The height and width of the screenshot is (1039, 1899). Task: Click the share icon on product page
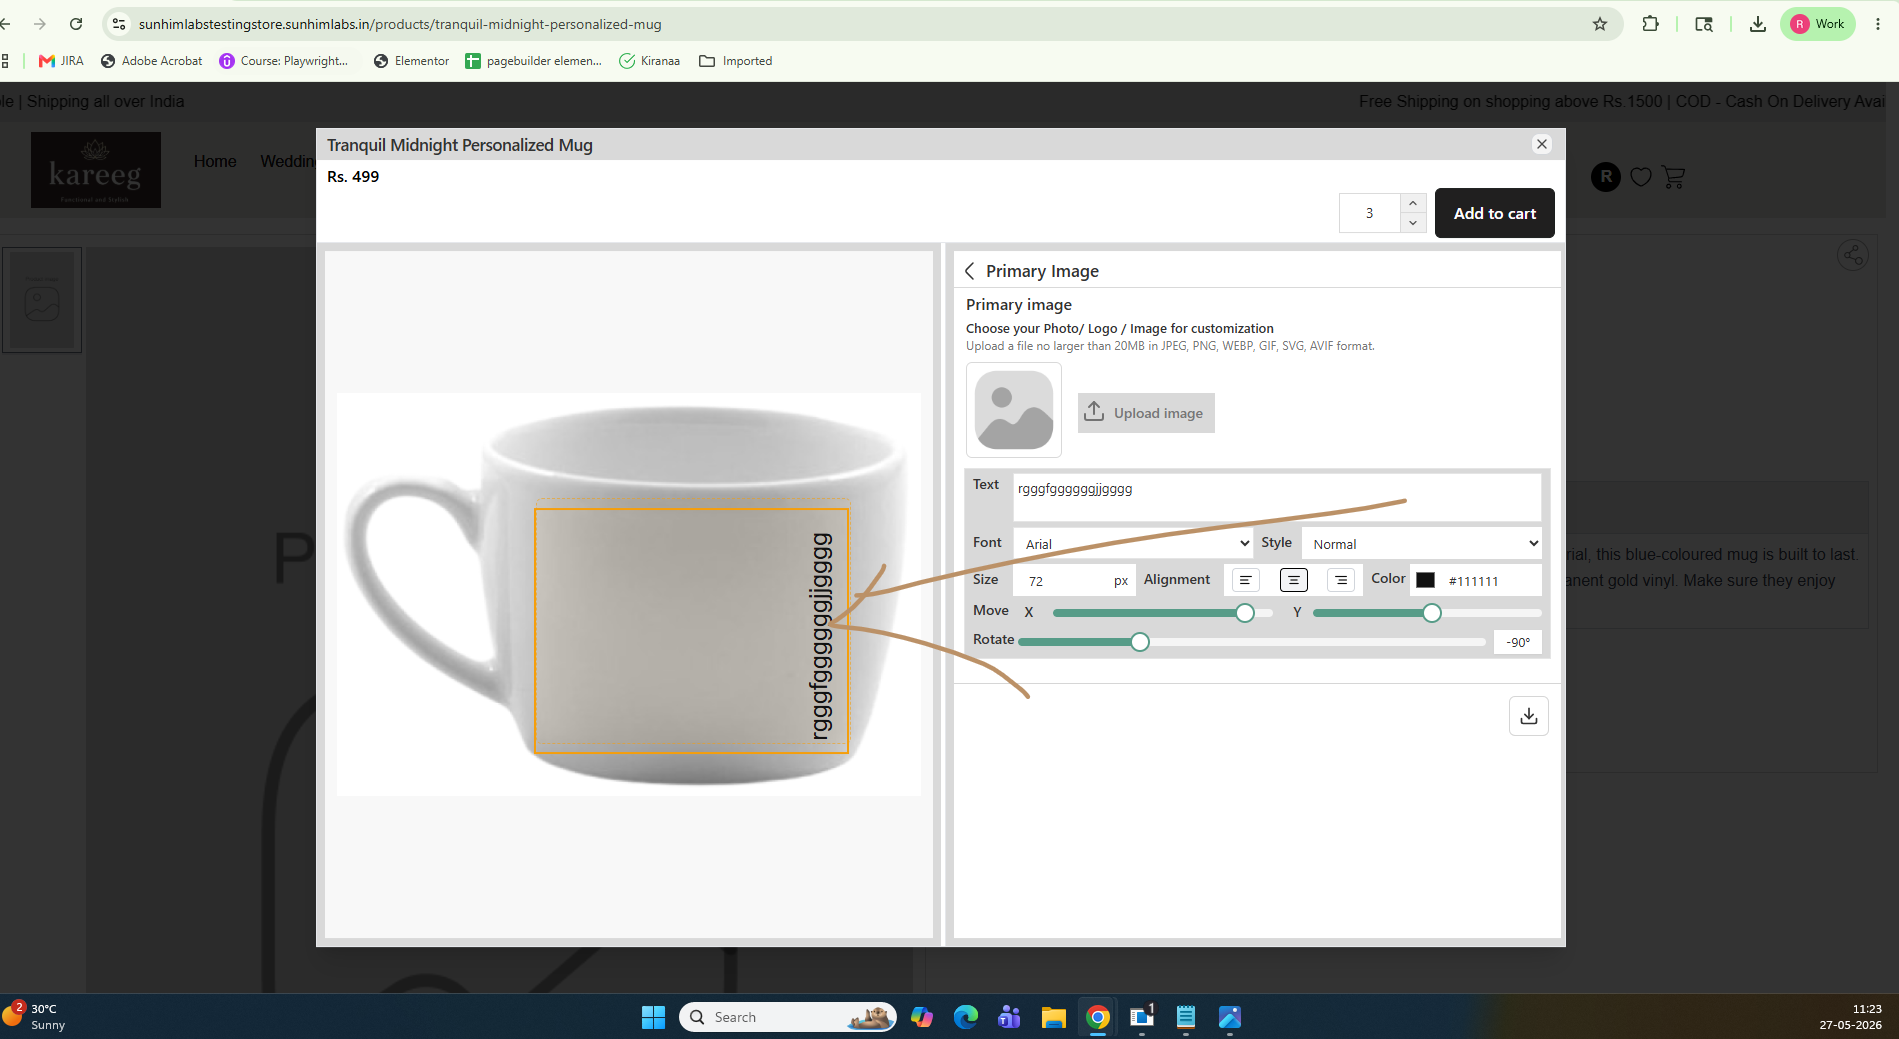coord(1853,255)
